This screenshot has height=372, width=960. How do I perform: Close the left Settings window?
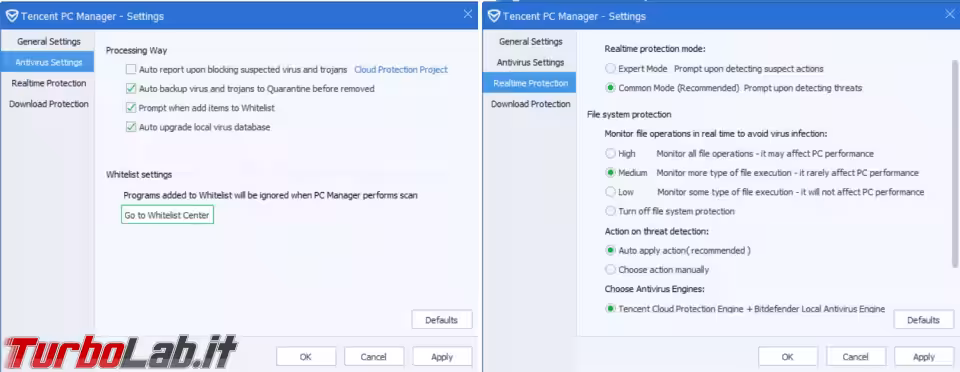(468, 14)
